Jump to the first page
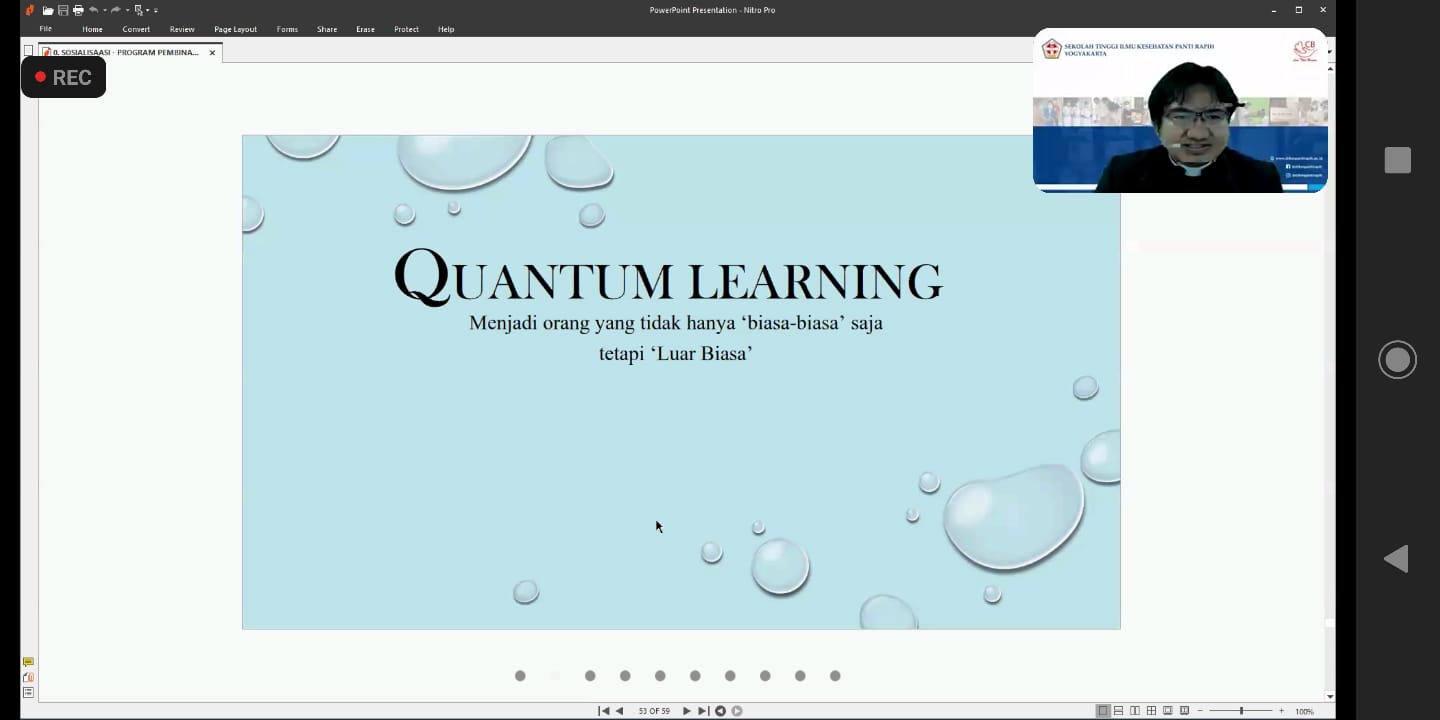This screenshot has height=720, width=1440. click(603, 711)
